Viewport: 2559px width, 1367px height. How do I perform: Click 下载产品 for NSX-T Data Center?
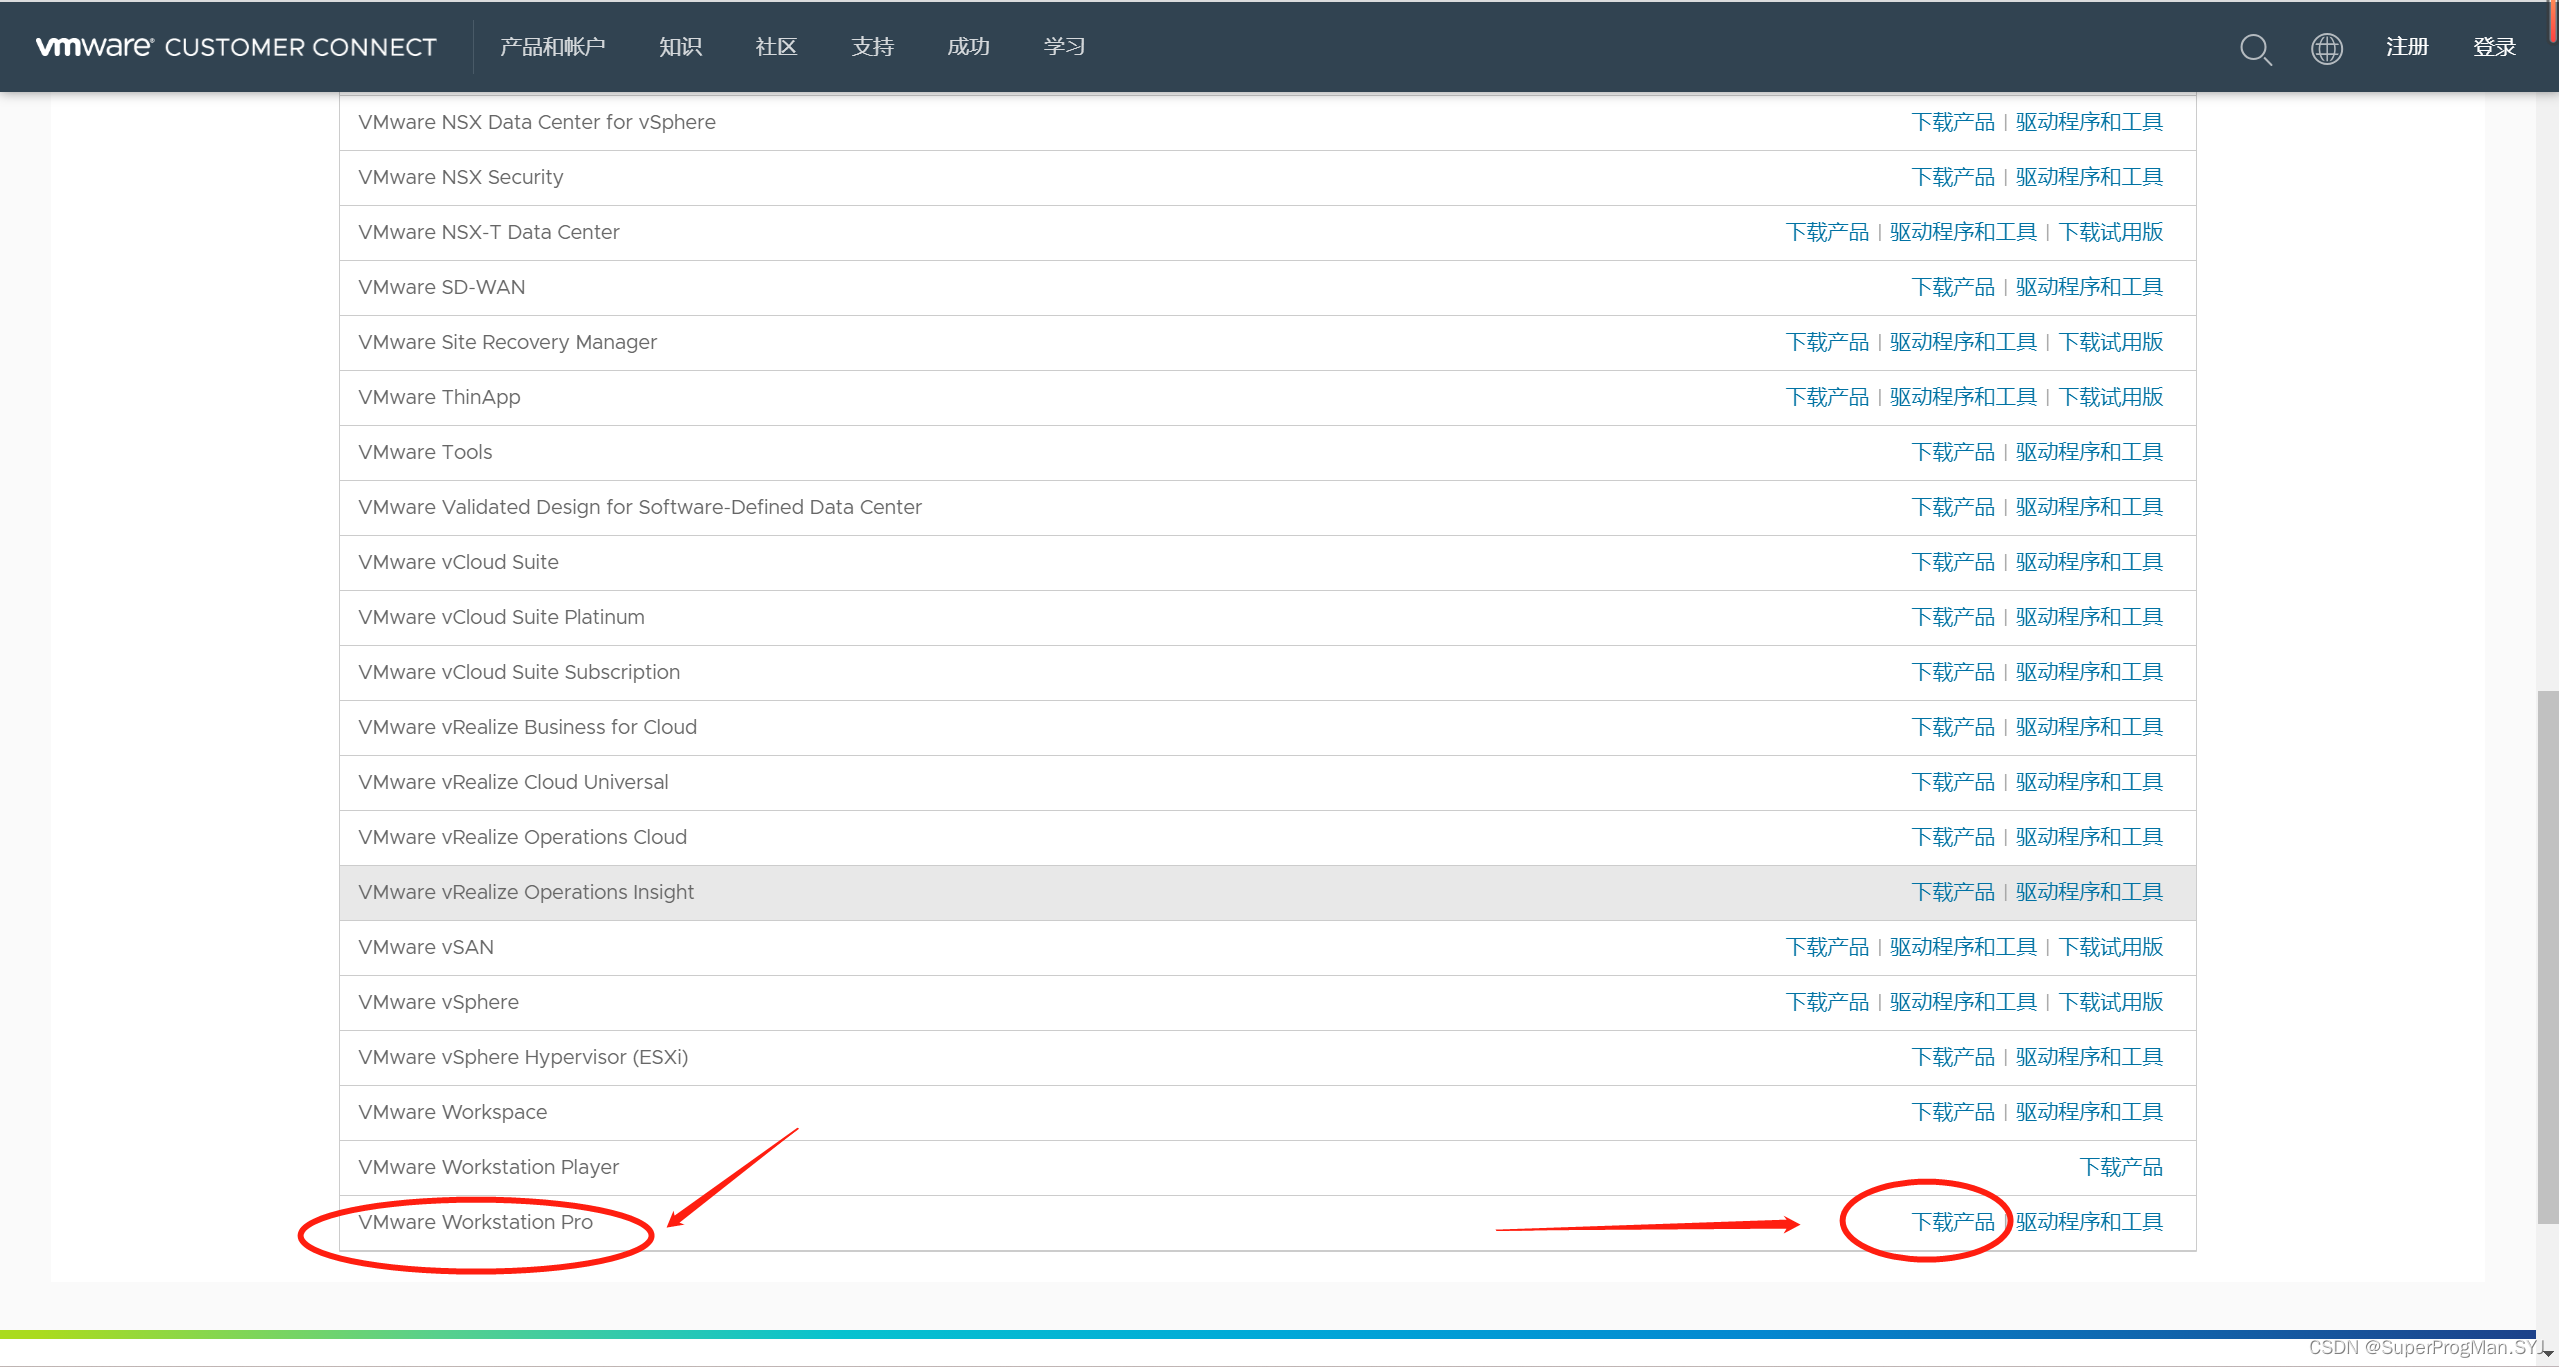1827,232
